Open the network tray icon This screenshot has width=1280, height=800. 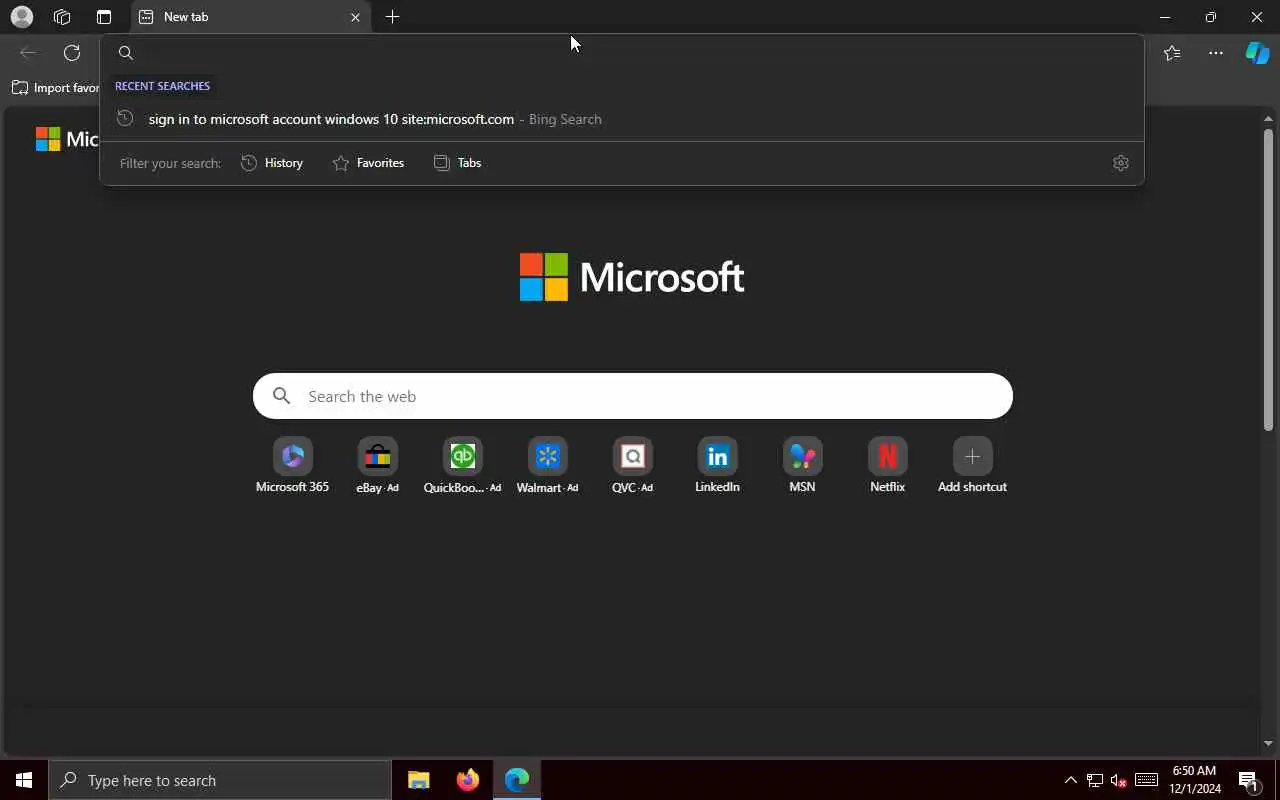(x=1095, y=780)
